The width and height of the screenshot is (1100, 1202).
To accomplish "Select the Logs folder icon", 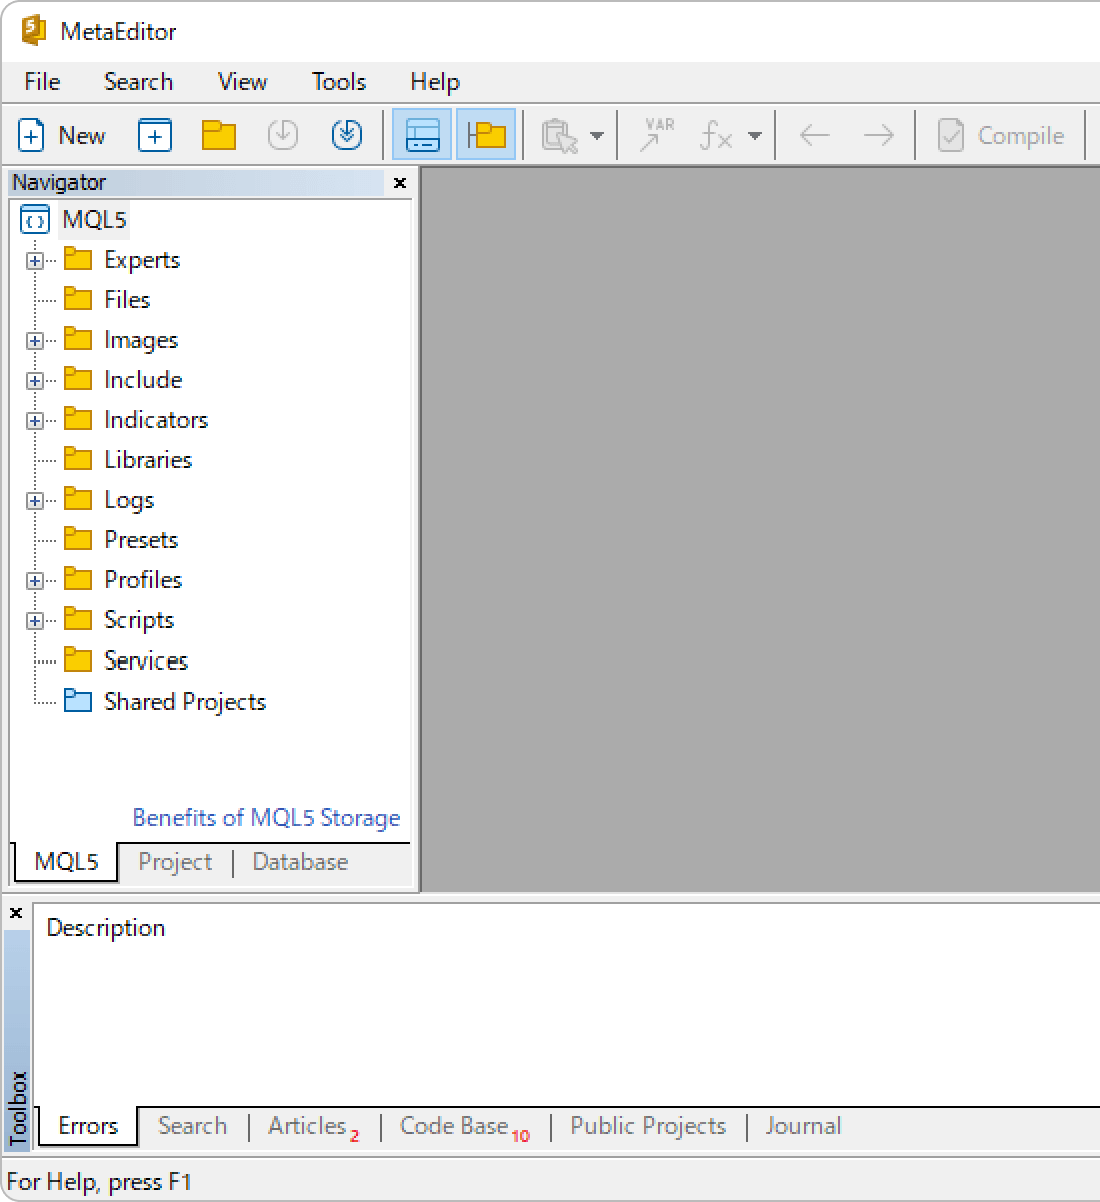I will [78, 499].
